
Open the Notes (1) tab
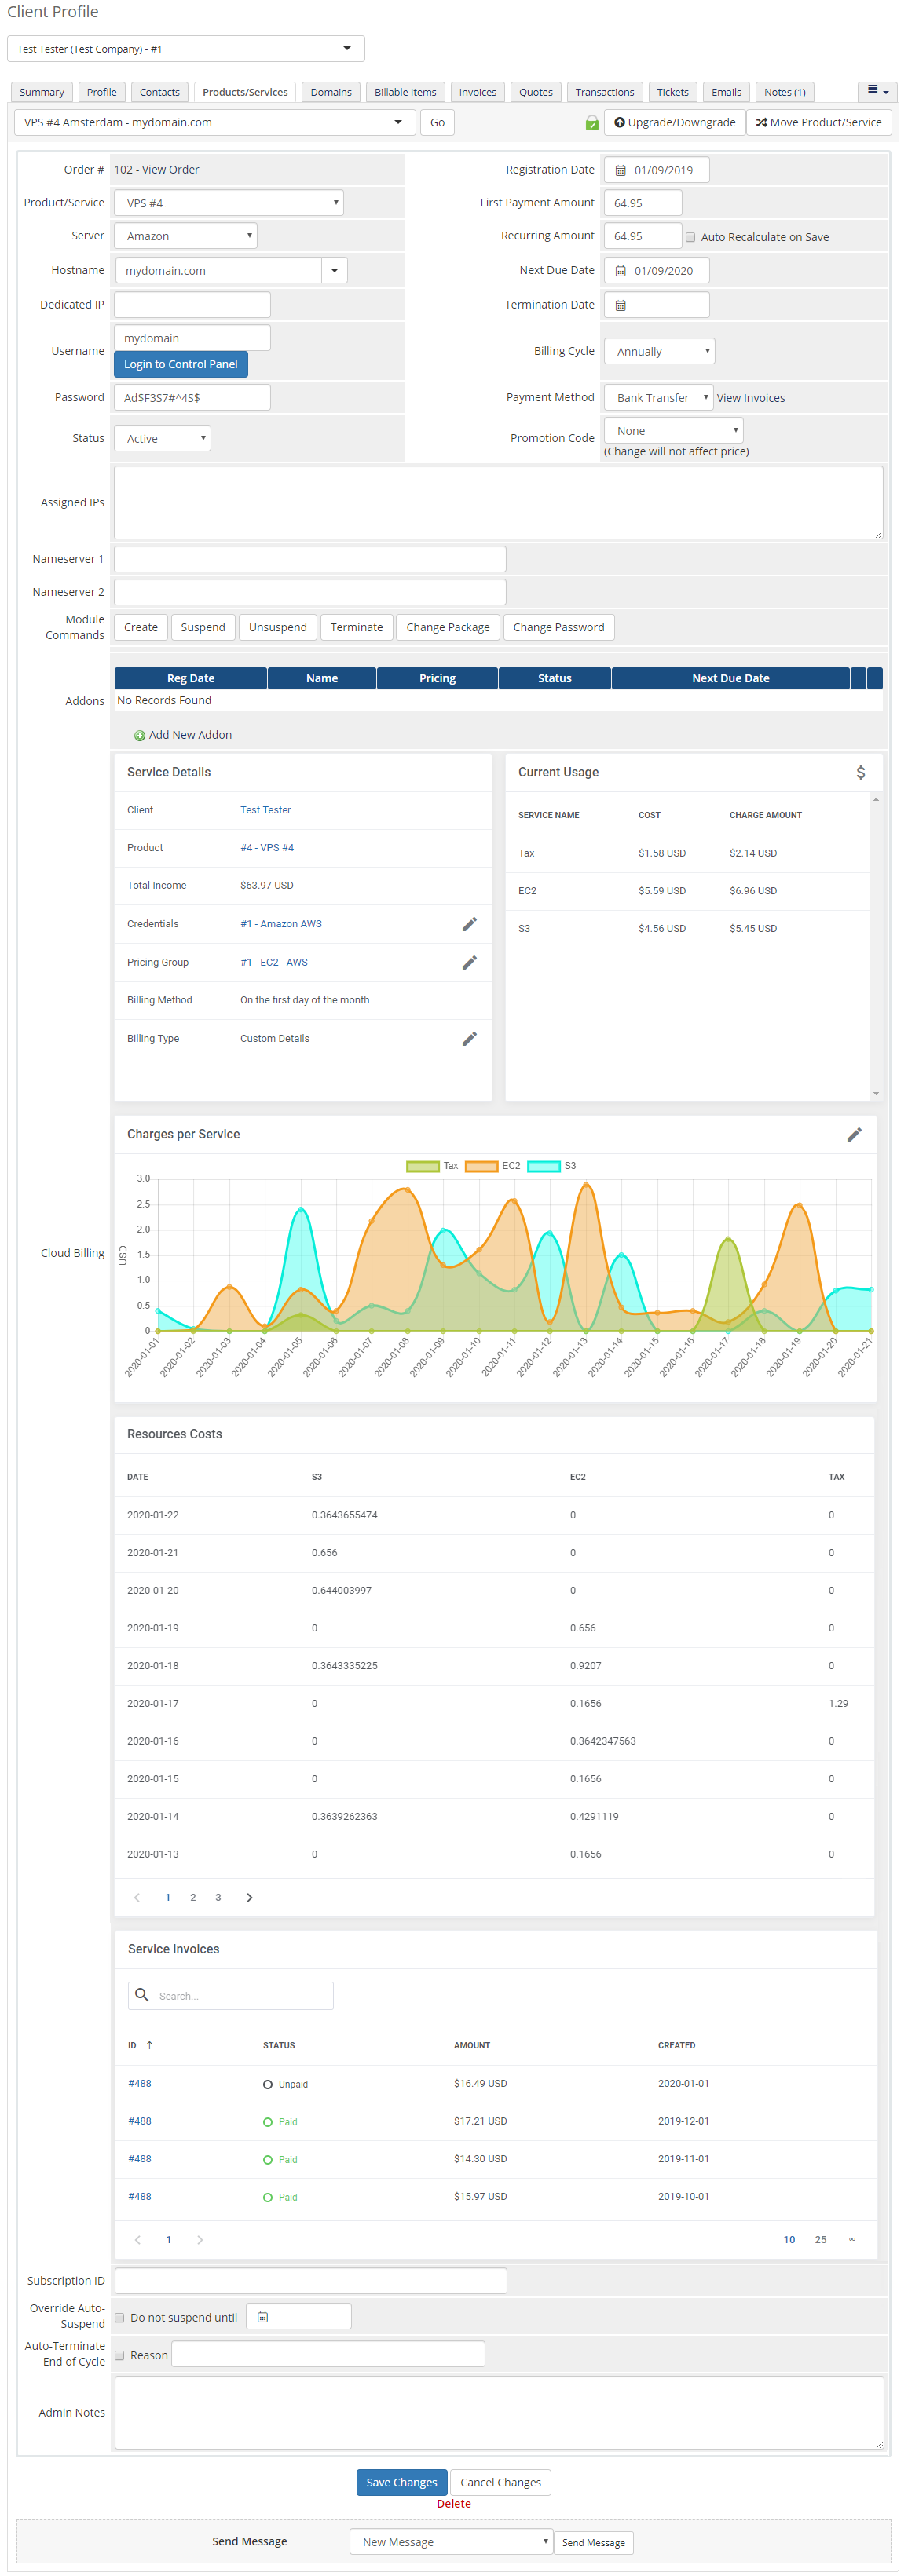[x=785, y=92]
